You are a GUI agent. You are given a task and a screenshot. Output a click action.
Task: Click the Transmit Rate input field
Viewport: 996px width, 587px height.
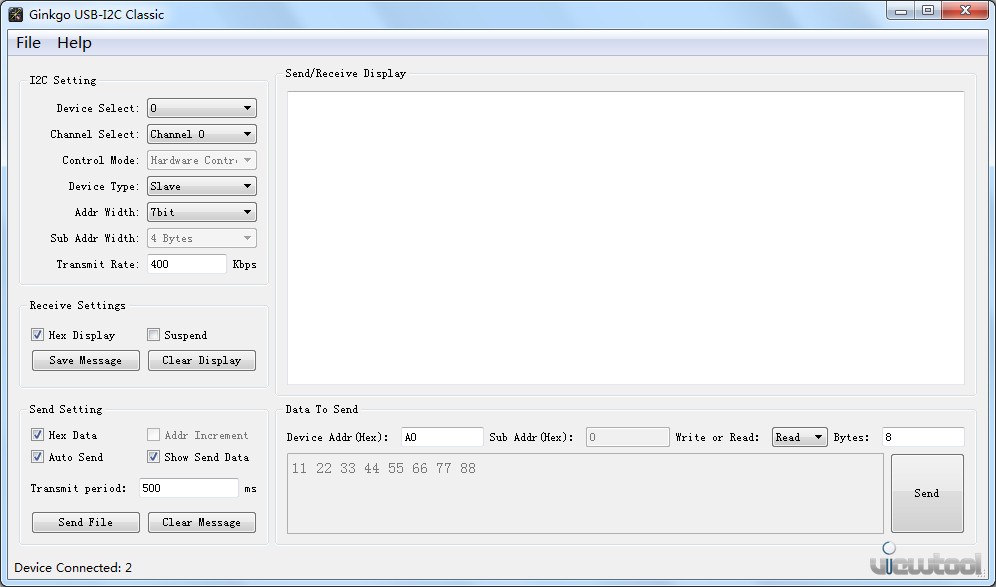187,264
